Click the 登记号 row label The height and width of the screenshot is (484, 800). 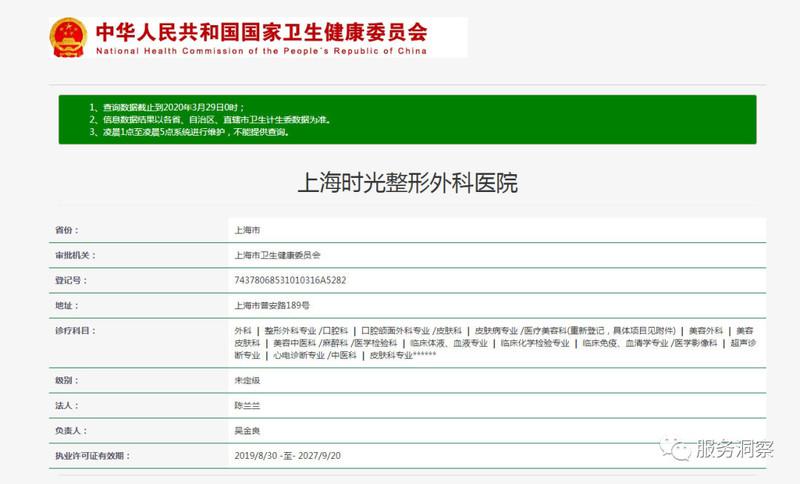pos(70,280)
